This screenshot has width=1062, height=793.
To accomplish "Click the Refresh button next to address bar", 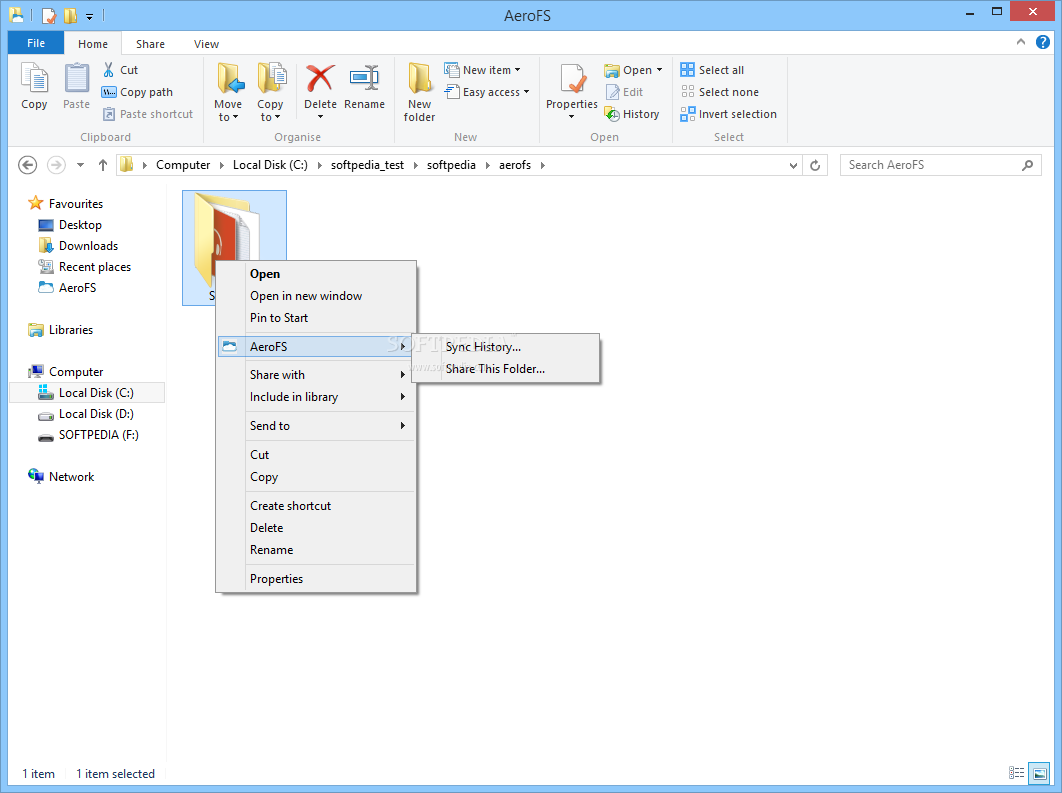I will (815, 165).
